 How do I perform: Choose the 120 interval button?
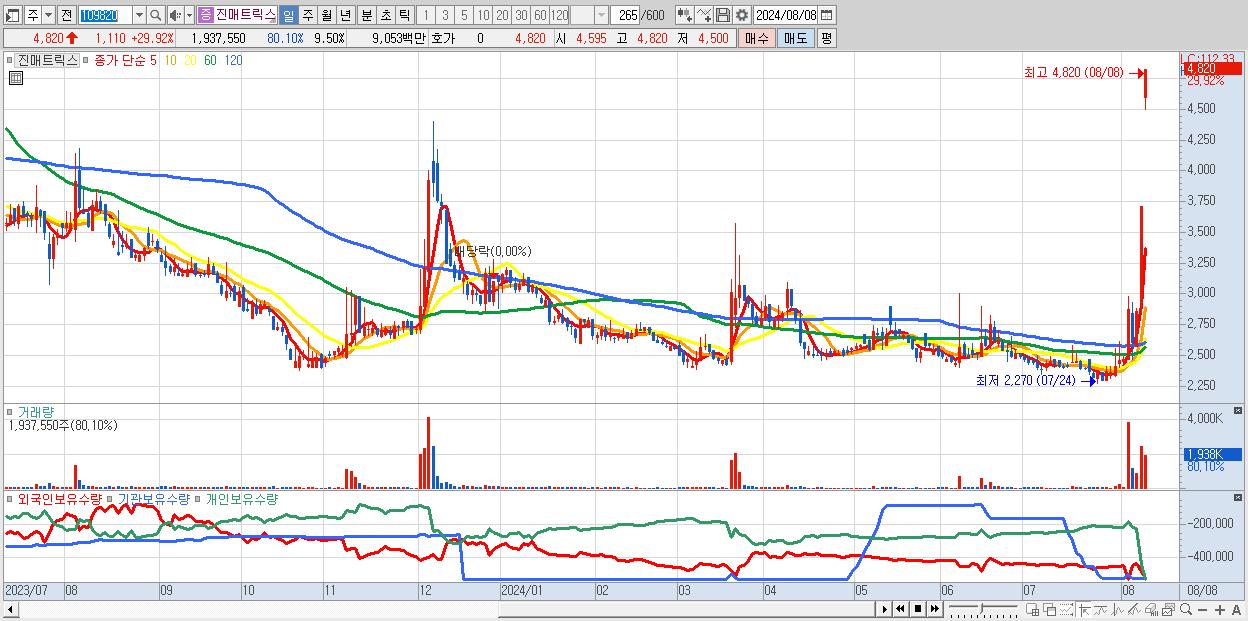pos(559,15)
